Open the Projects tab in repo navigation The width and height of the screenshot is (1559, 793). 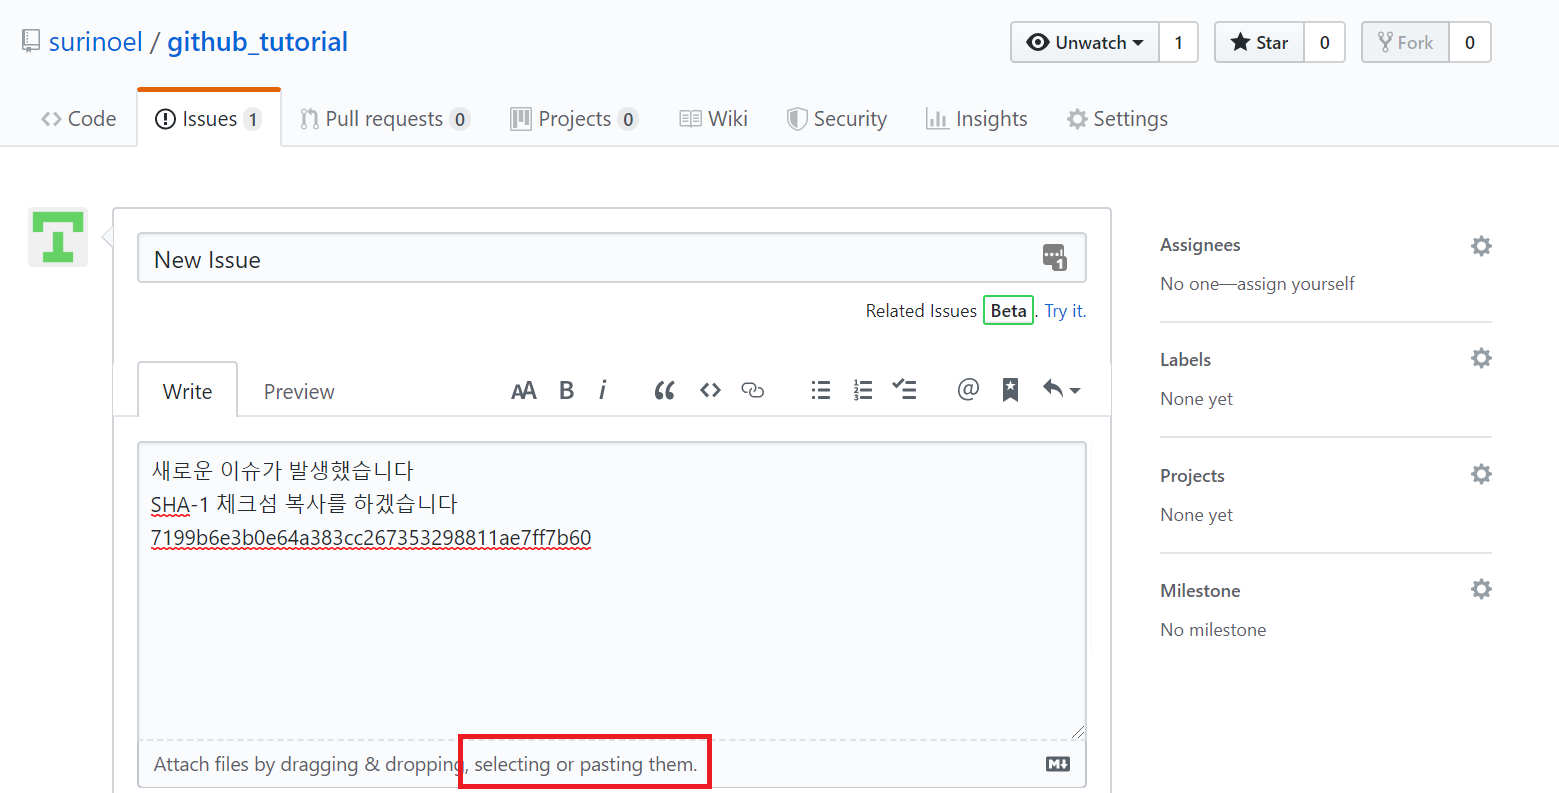pyautogui.click(x=574, y=119)
